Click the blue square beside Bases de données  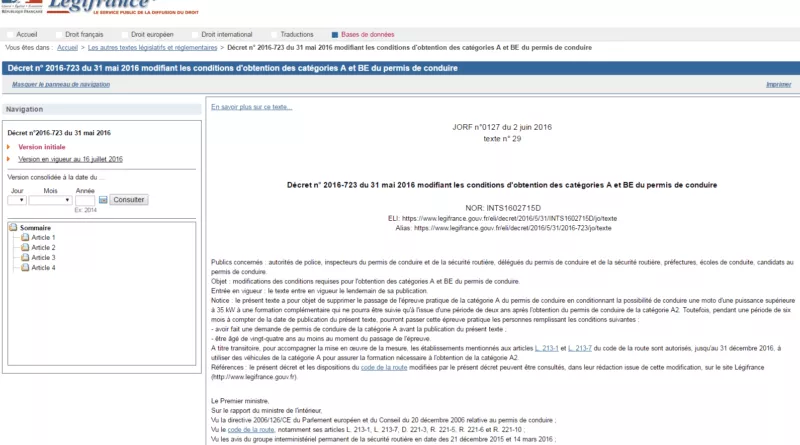coord(333,34)
